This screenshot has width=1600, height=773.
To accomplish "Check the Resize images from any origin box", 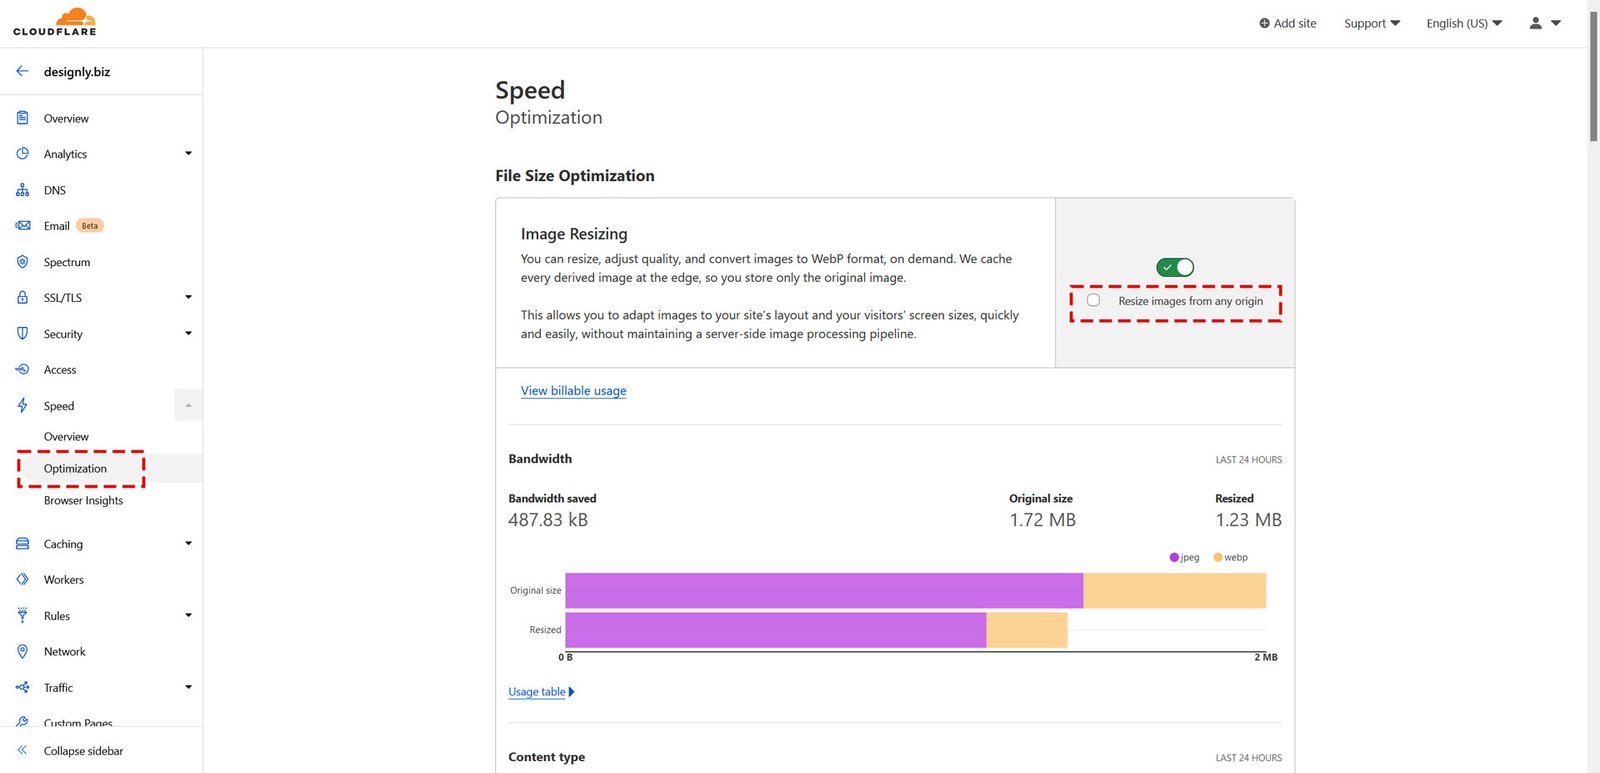I will coord(1093,300).
